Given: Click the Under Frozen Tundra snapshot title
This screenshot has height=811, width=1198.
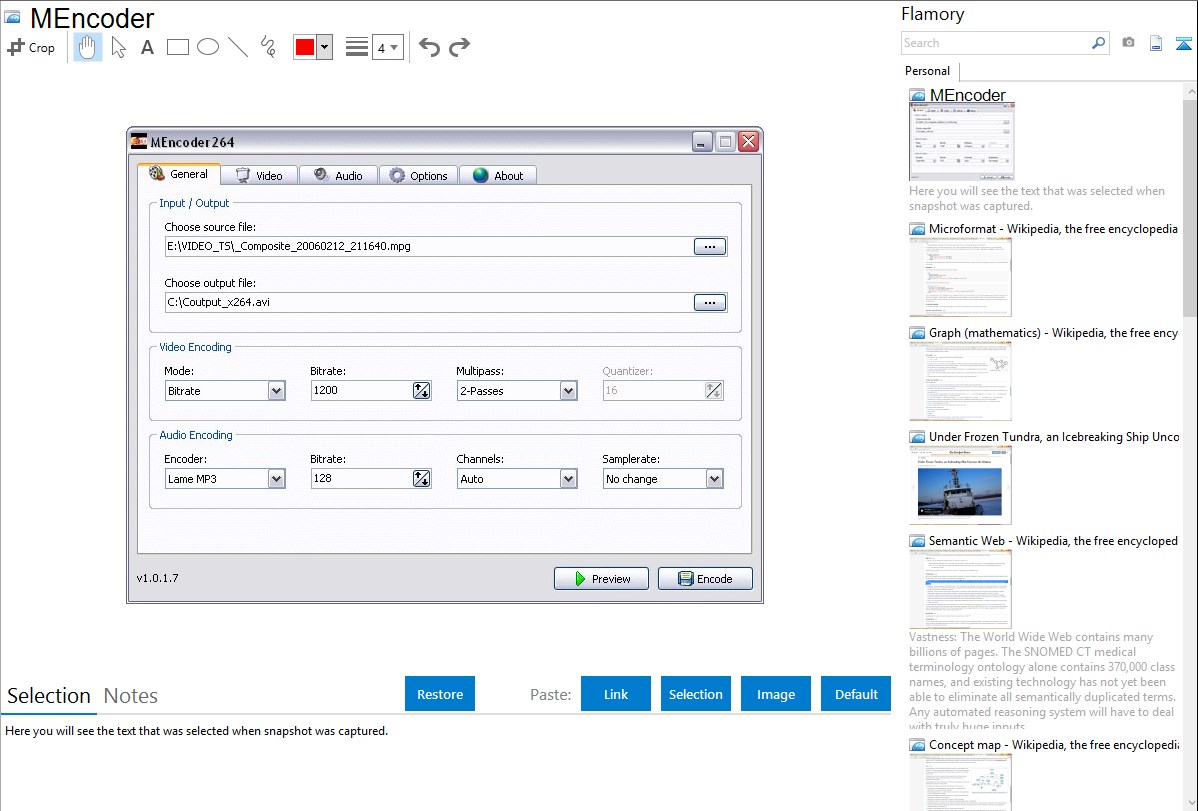Looking at the screenshot, I should tap(1054, 436).
